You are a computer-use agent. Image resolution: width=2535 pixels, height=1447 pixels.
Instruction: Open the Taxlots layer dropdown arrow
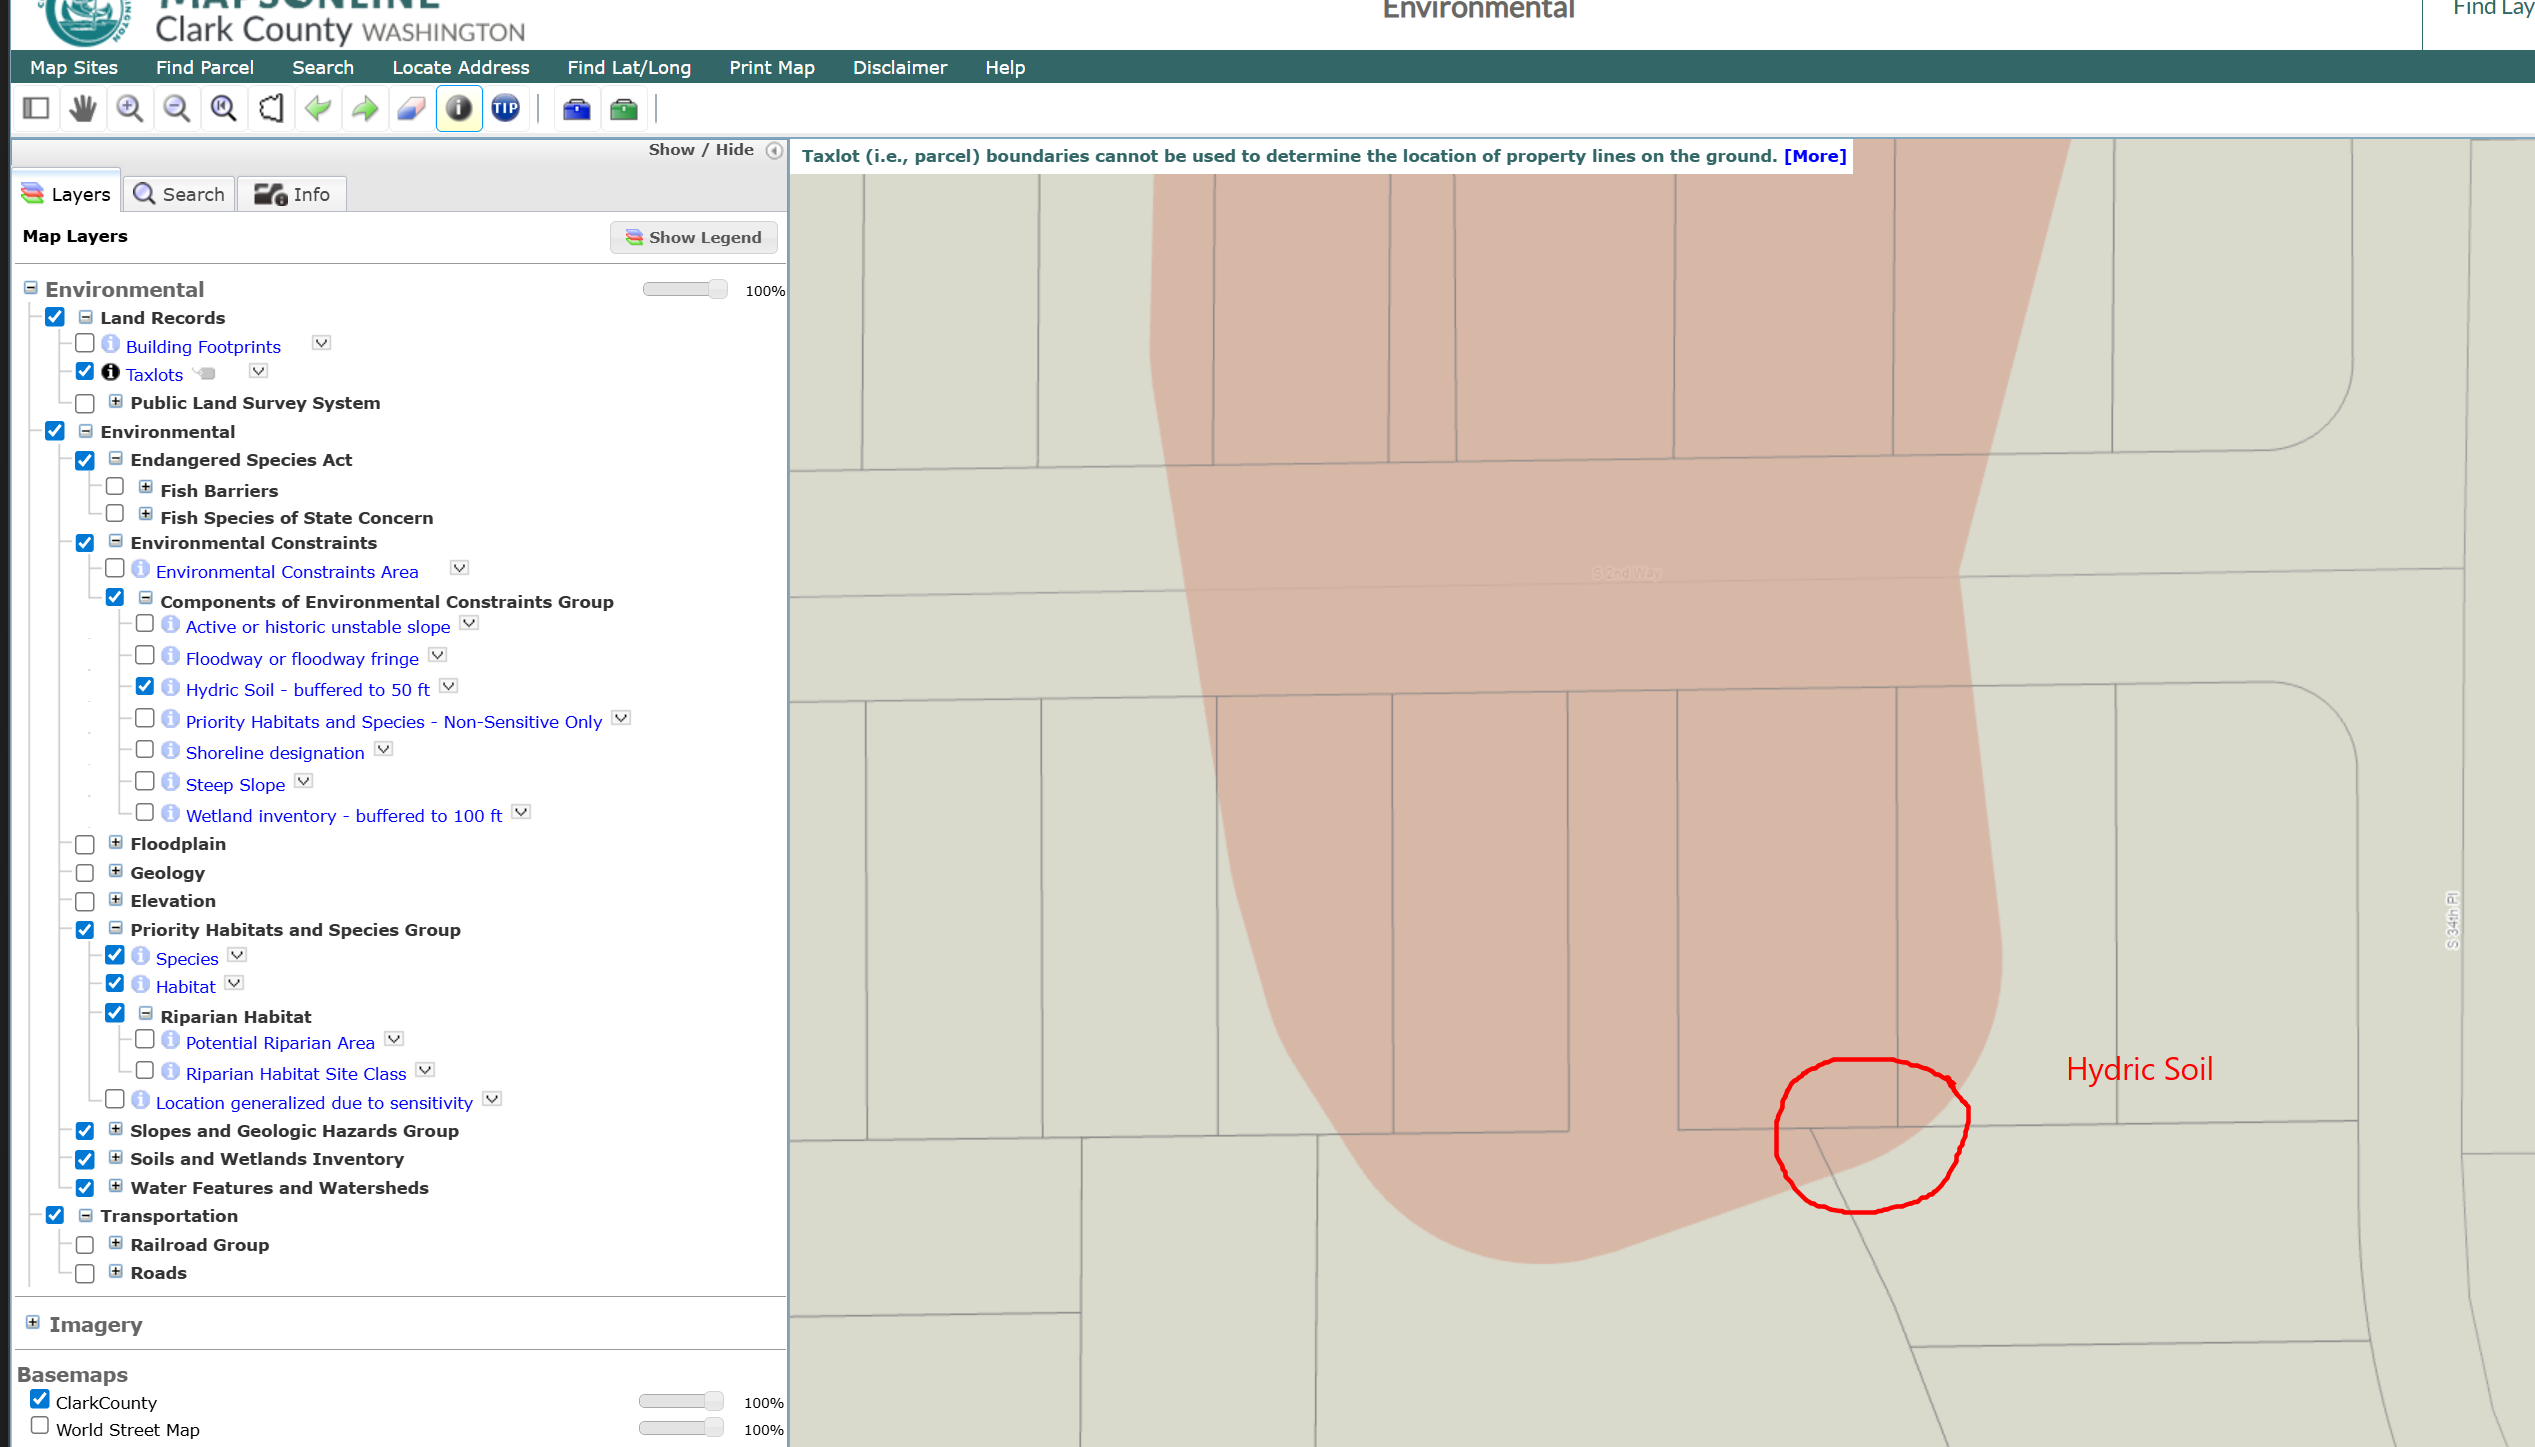[x=259, y=372]
